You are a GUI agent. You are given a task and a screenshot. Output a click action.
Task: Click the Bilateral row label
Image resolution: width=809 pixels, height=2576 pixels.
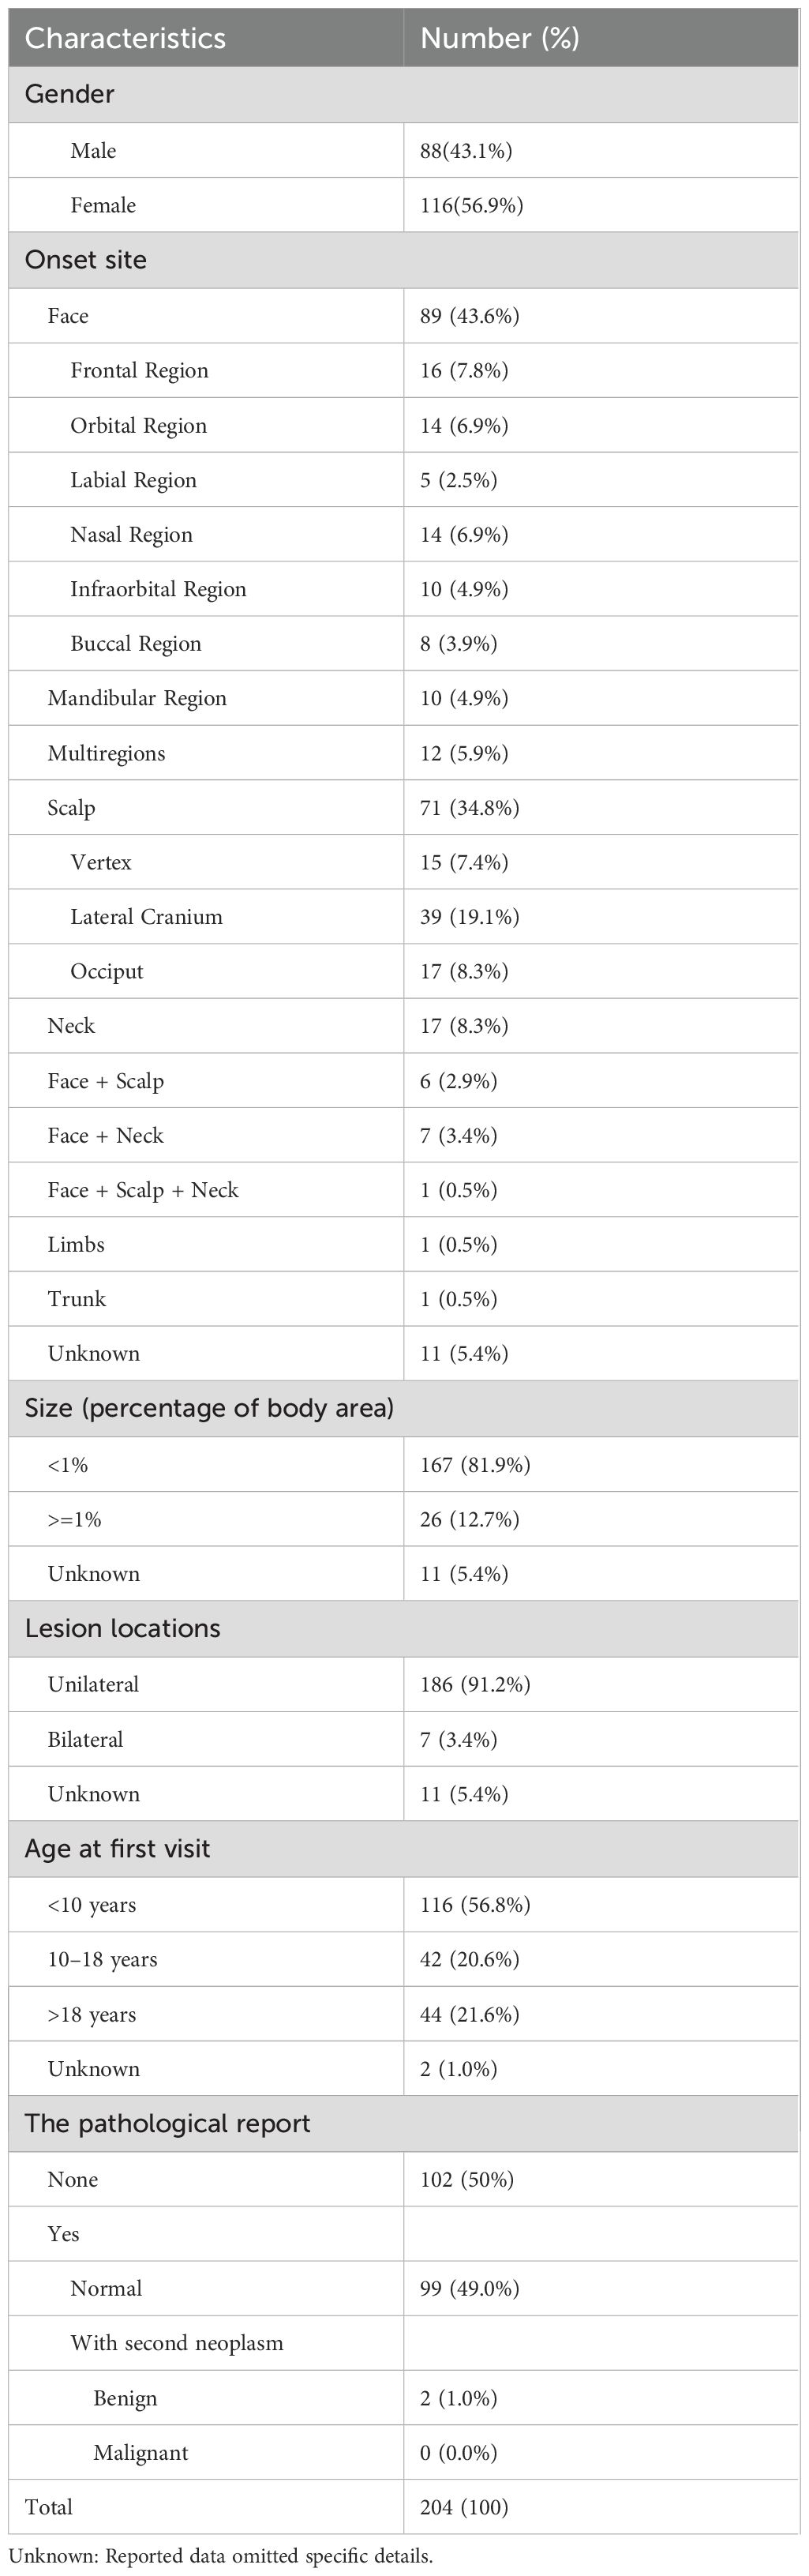(x=85, y=1740)
